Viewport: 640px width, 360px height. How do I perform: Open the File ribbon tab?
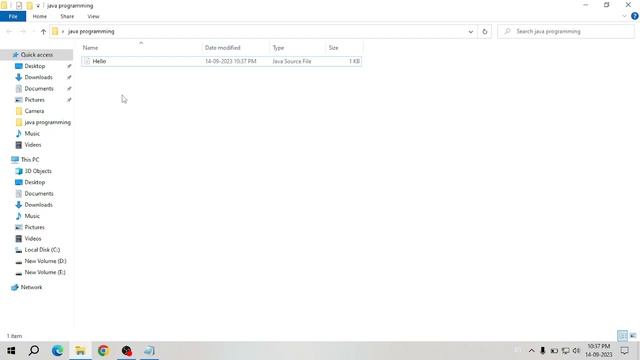(x=13, y=16)
